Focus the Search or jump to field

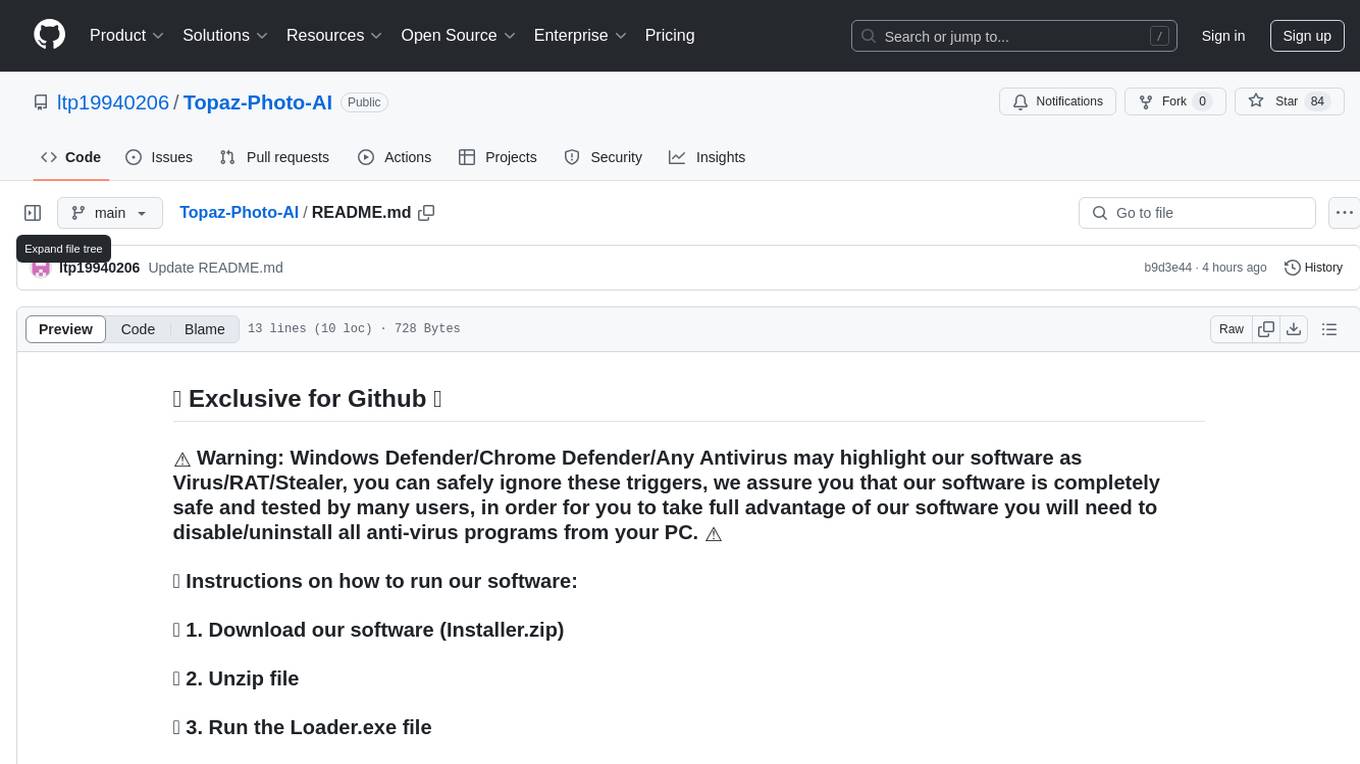[x=1016, y=36]
